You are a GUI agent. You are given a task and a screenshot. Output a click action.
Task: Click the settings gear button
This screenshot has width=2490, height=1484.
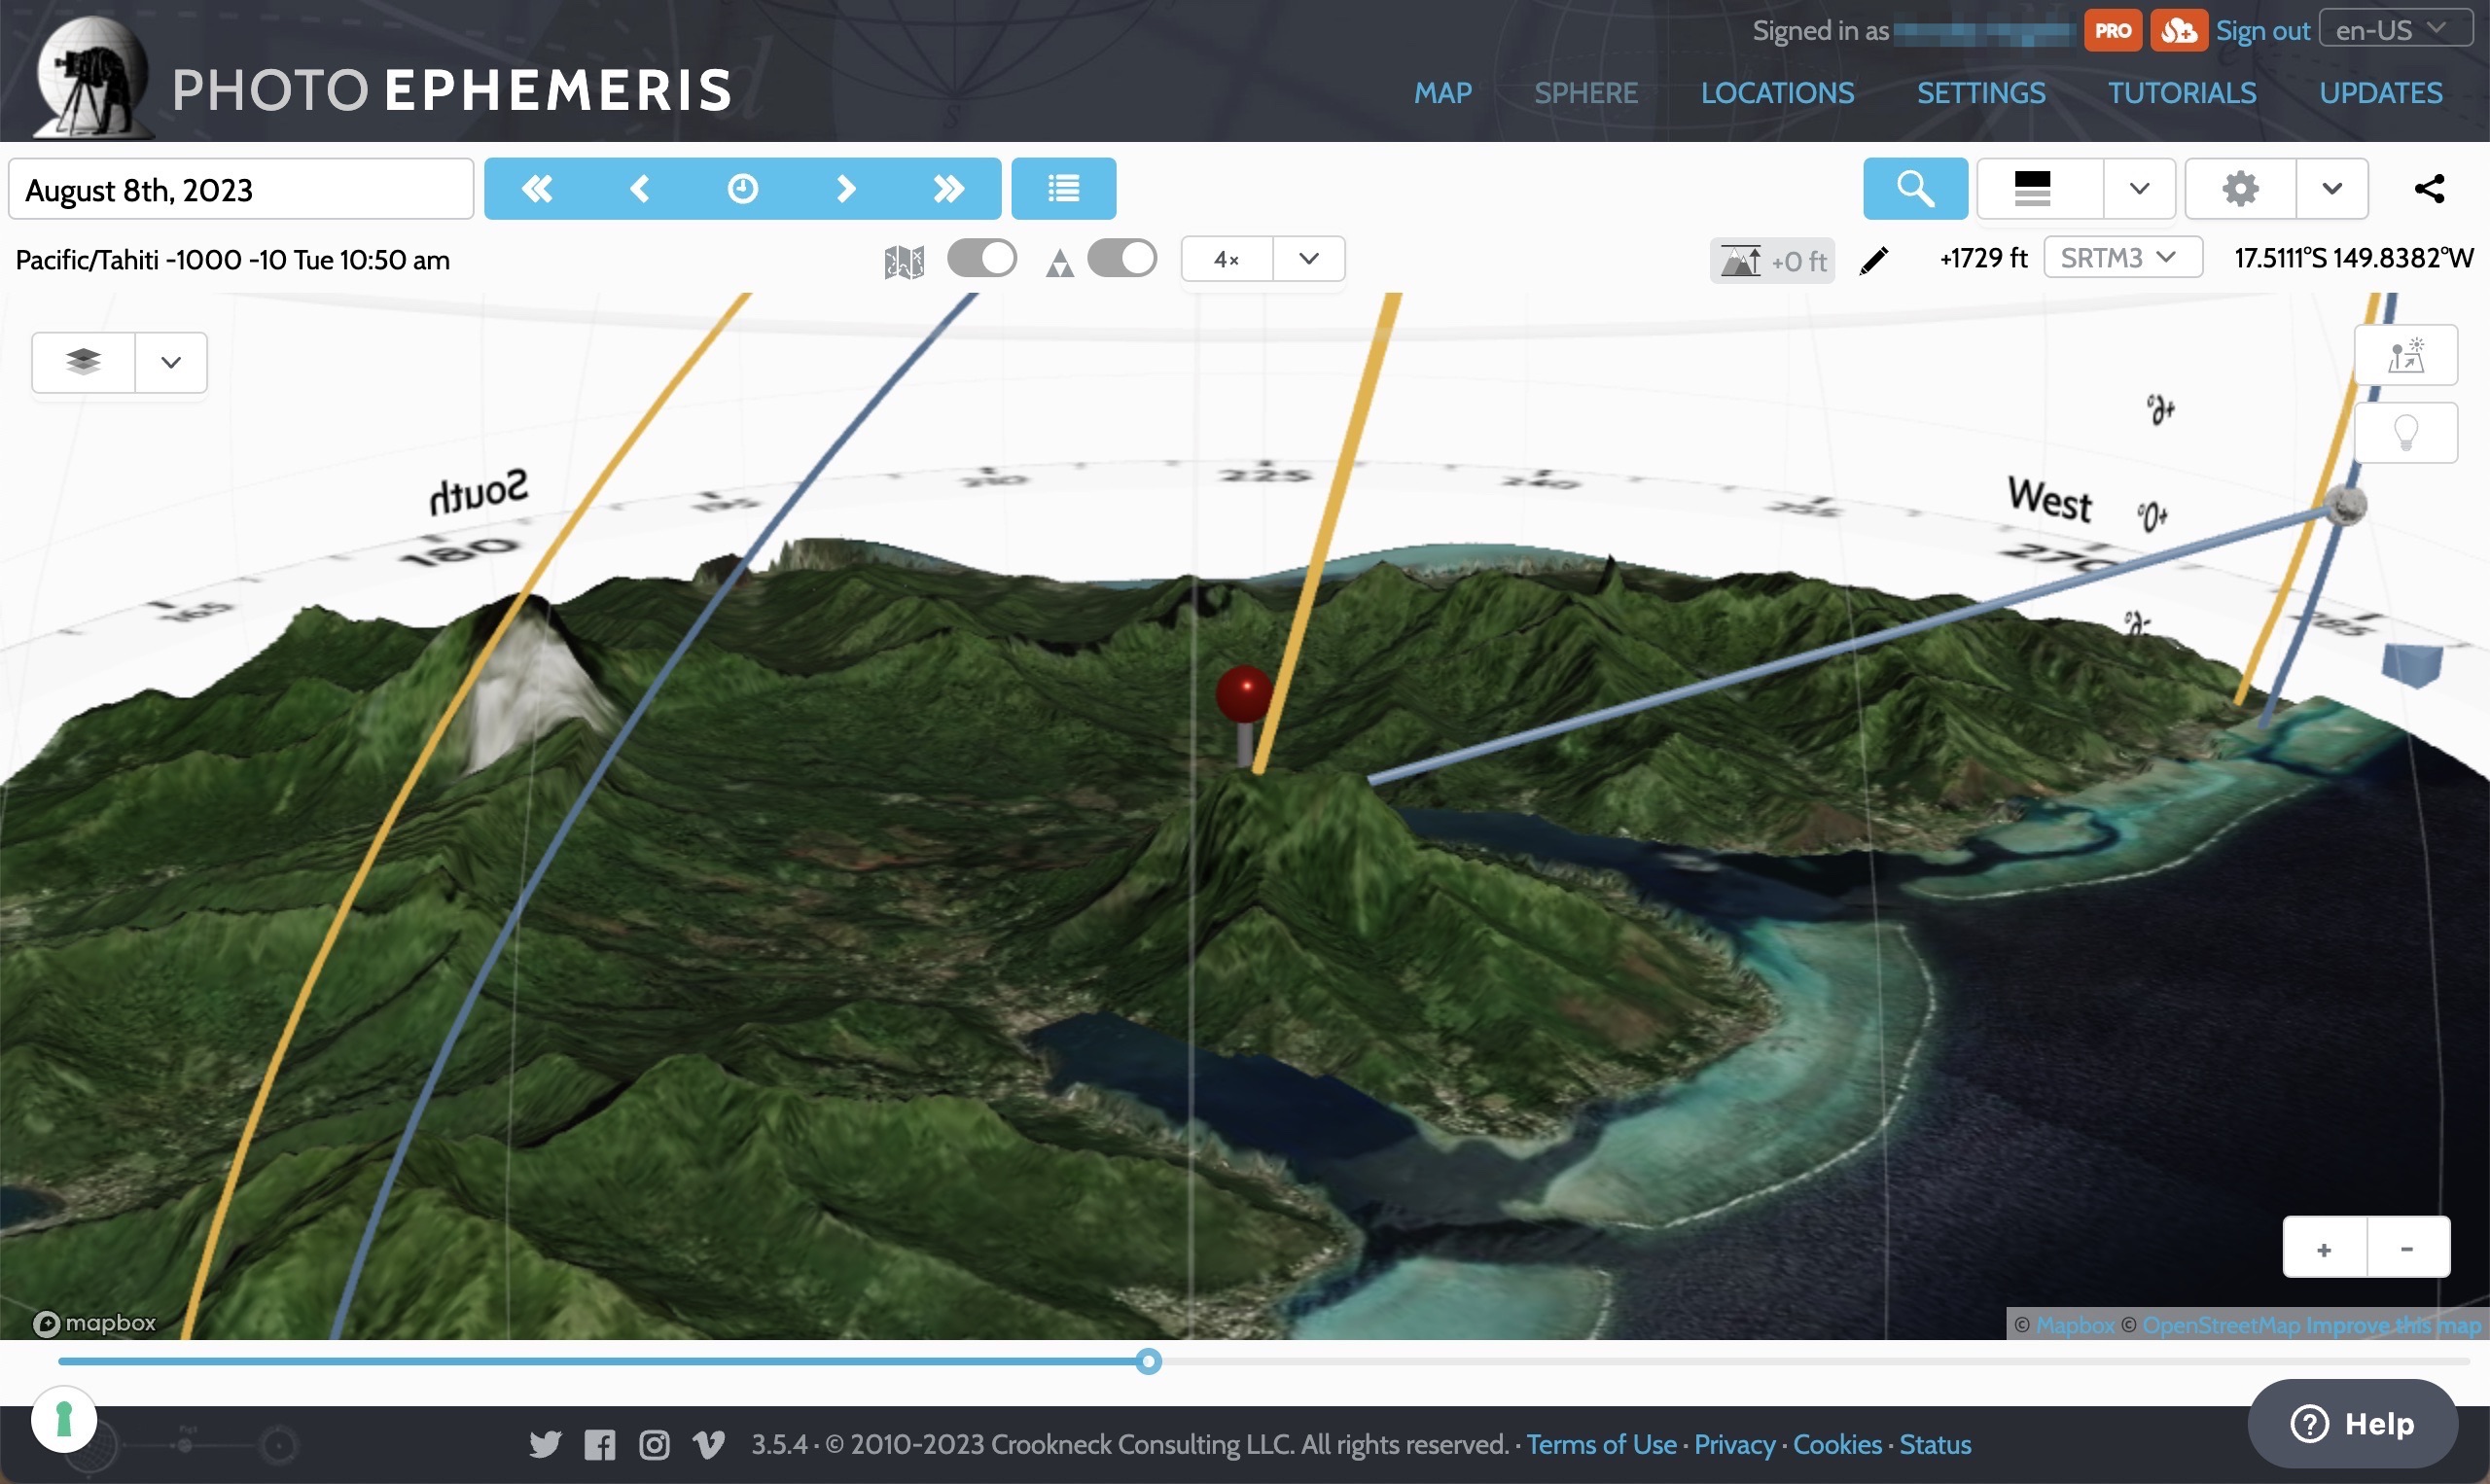click(x=2240, y=188)
